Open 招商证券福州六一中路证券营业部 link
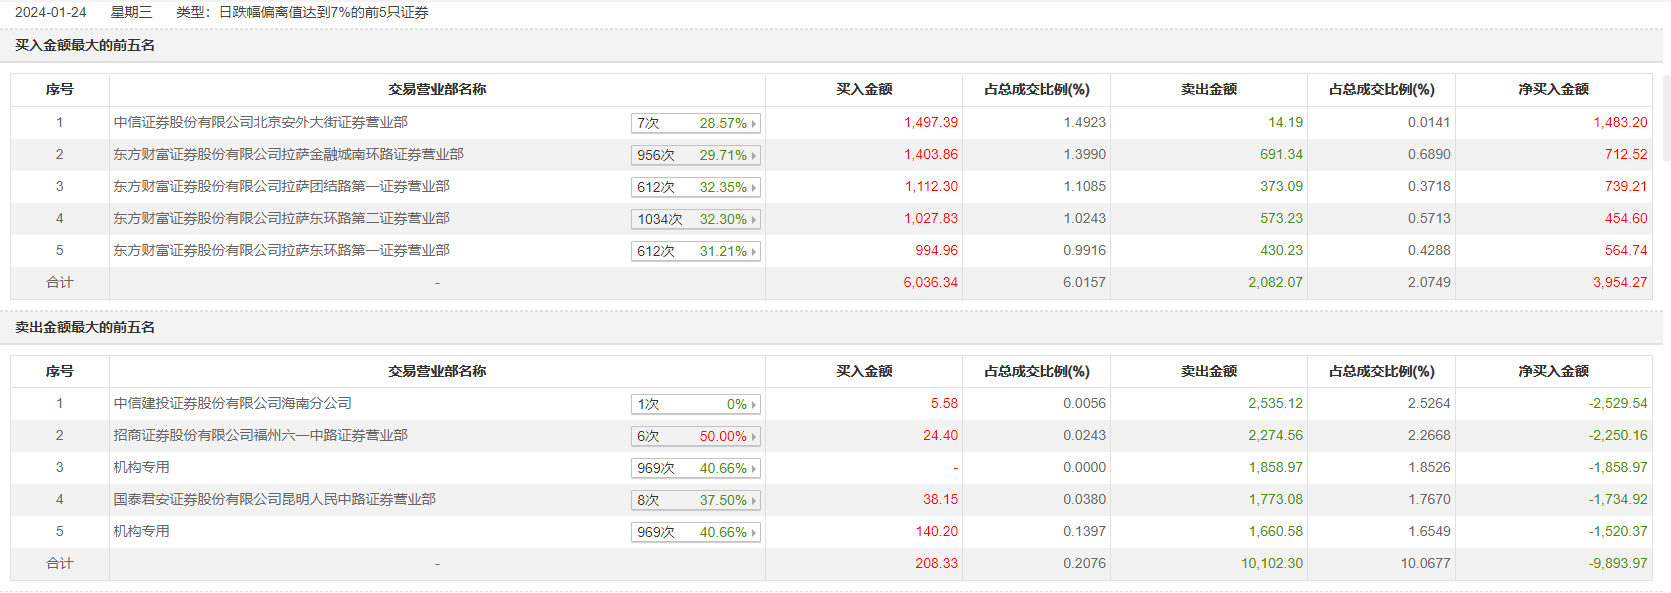This screenshot has width=1671, height=593. point(260,435)
